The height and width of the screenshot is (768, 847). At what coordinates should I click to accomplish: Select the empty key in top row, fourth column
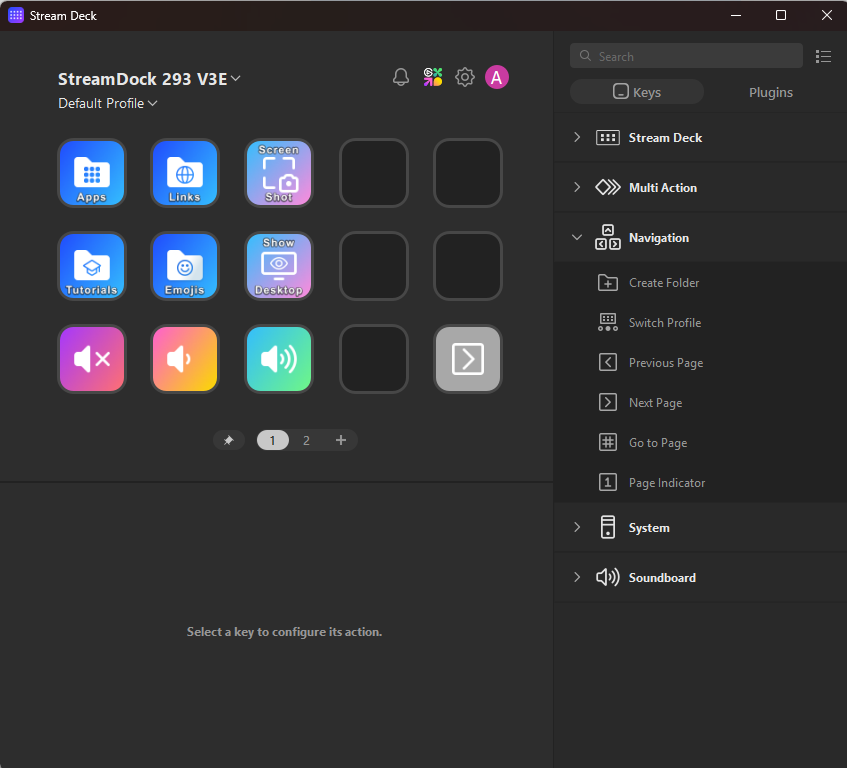[x=374, y=173]
